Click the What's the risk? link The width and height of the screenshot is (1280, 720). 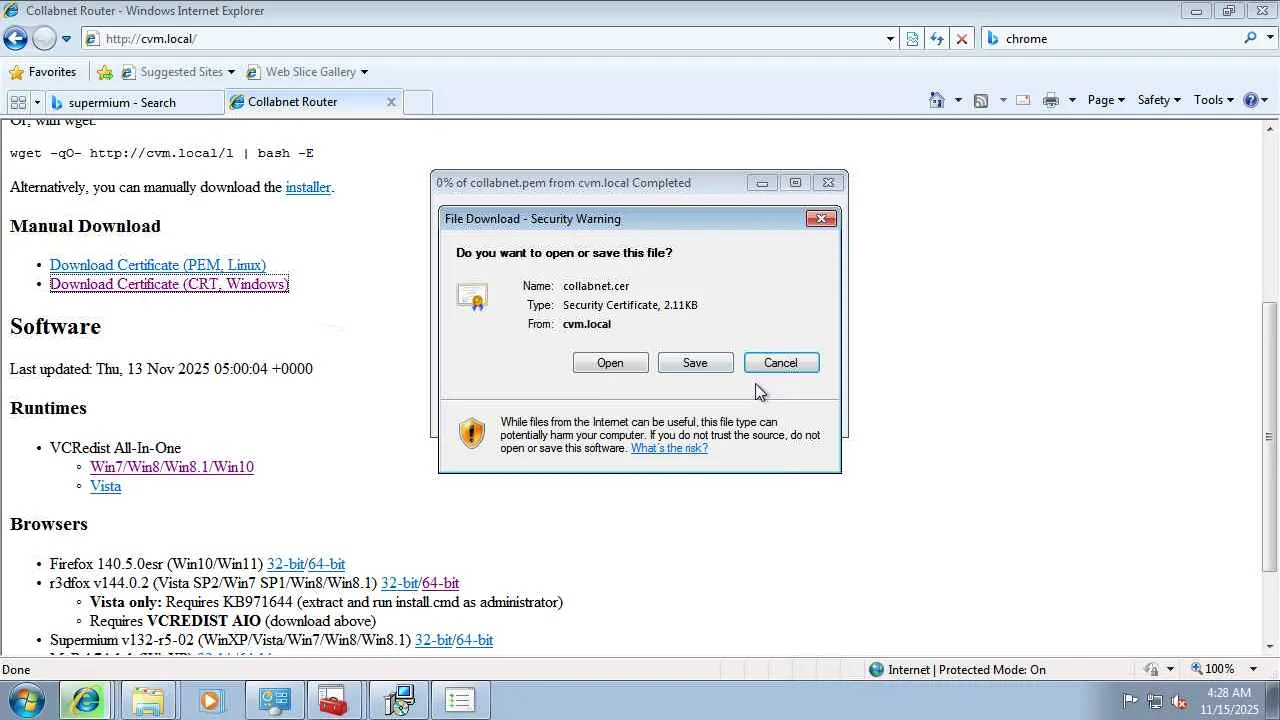point(669,448)
